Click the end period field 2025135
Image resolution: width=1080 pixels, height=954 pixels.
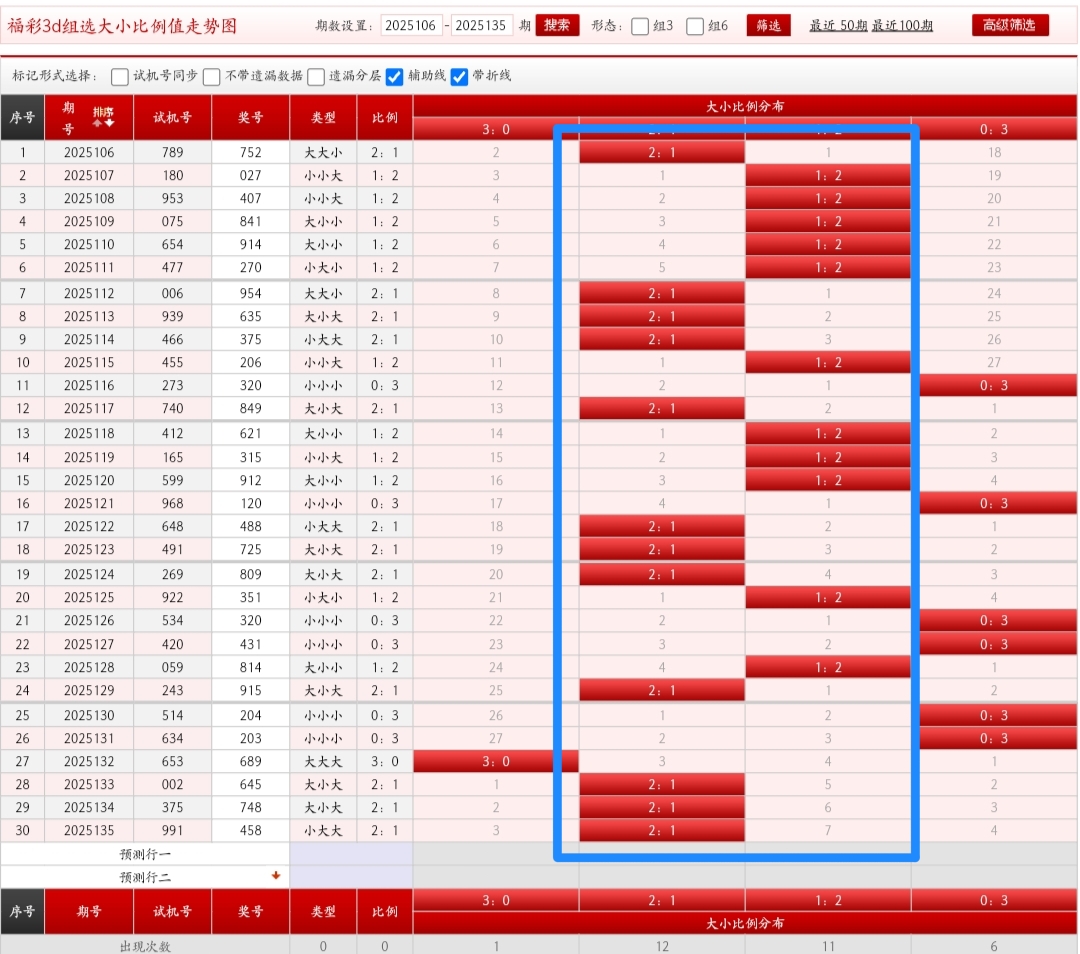click(482, 26)
